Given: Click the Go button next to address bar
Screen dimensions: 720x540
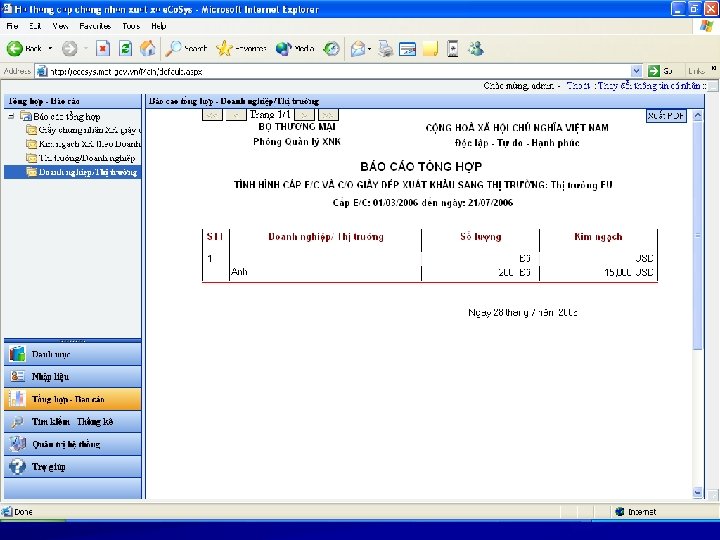Looking at the screenshot, I should pyautogui.click(x=660, y=71).
